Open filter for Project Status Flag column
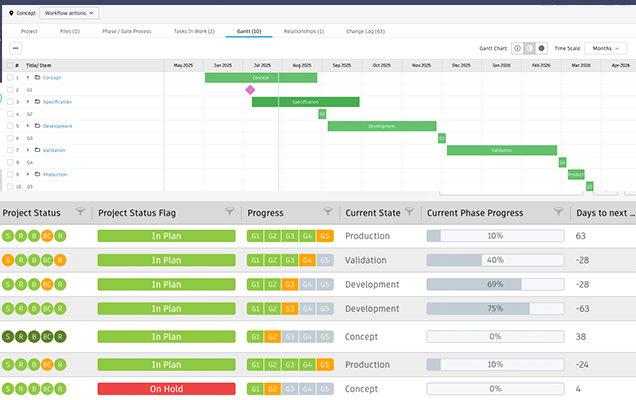 pos(230,212)
